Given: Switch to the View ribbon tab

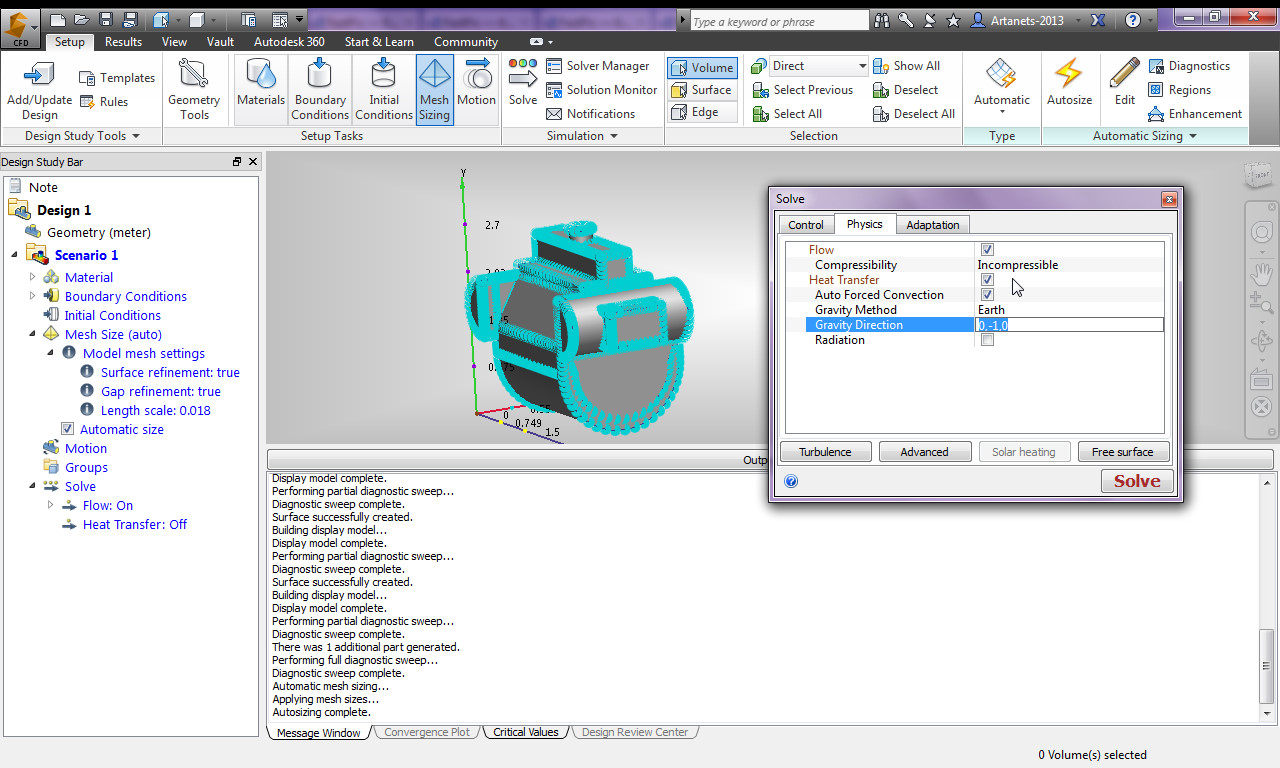Looking at the screenshot, I should (x=174, y=42).
